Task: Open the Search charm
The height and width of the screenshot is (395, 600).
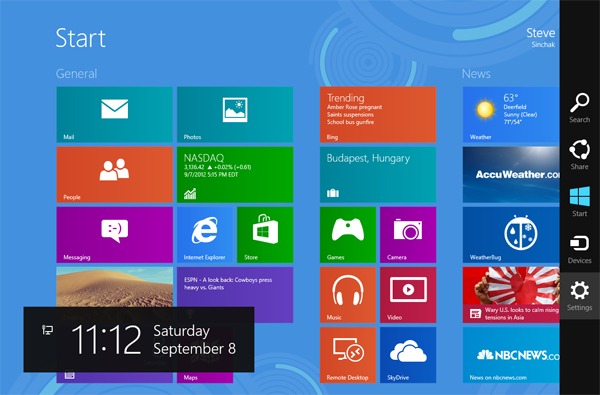Action: click(579, 108)
